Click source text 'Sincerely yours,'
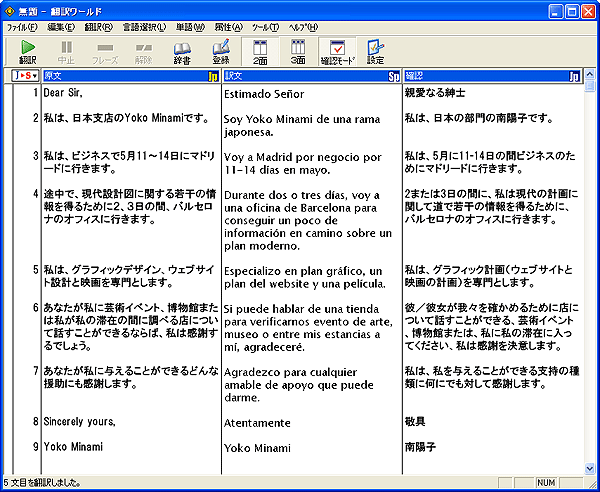 79,422
